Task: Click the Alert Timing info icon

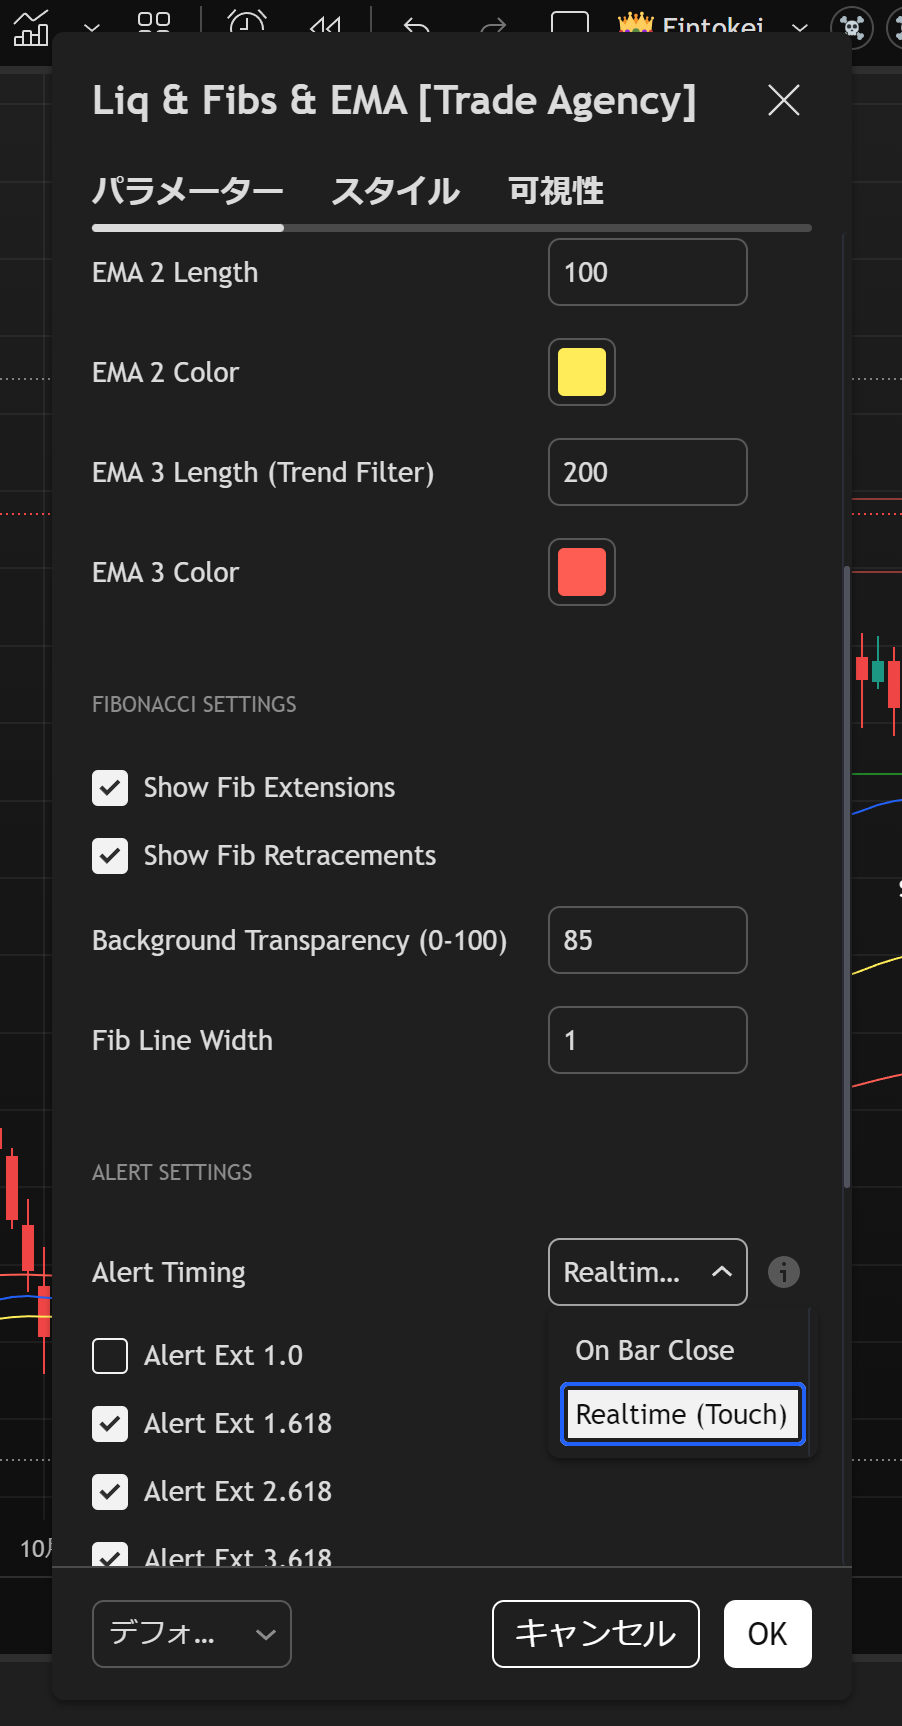Action: [783, 1272]
